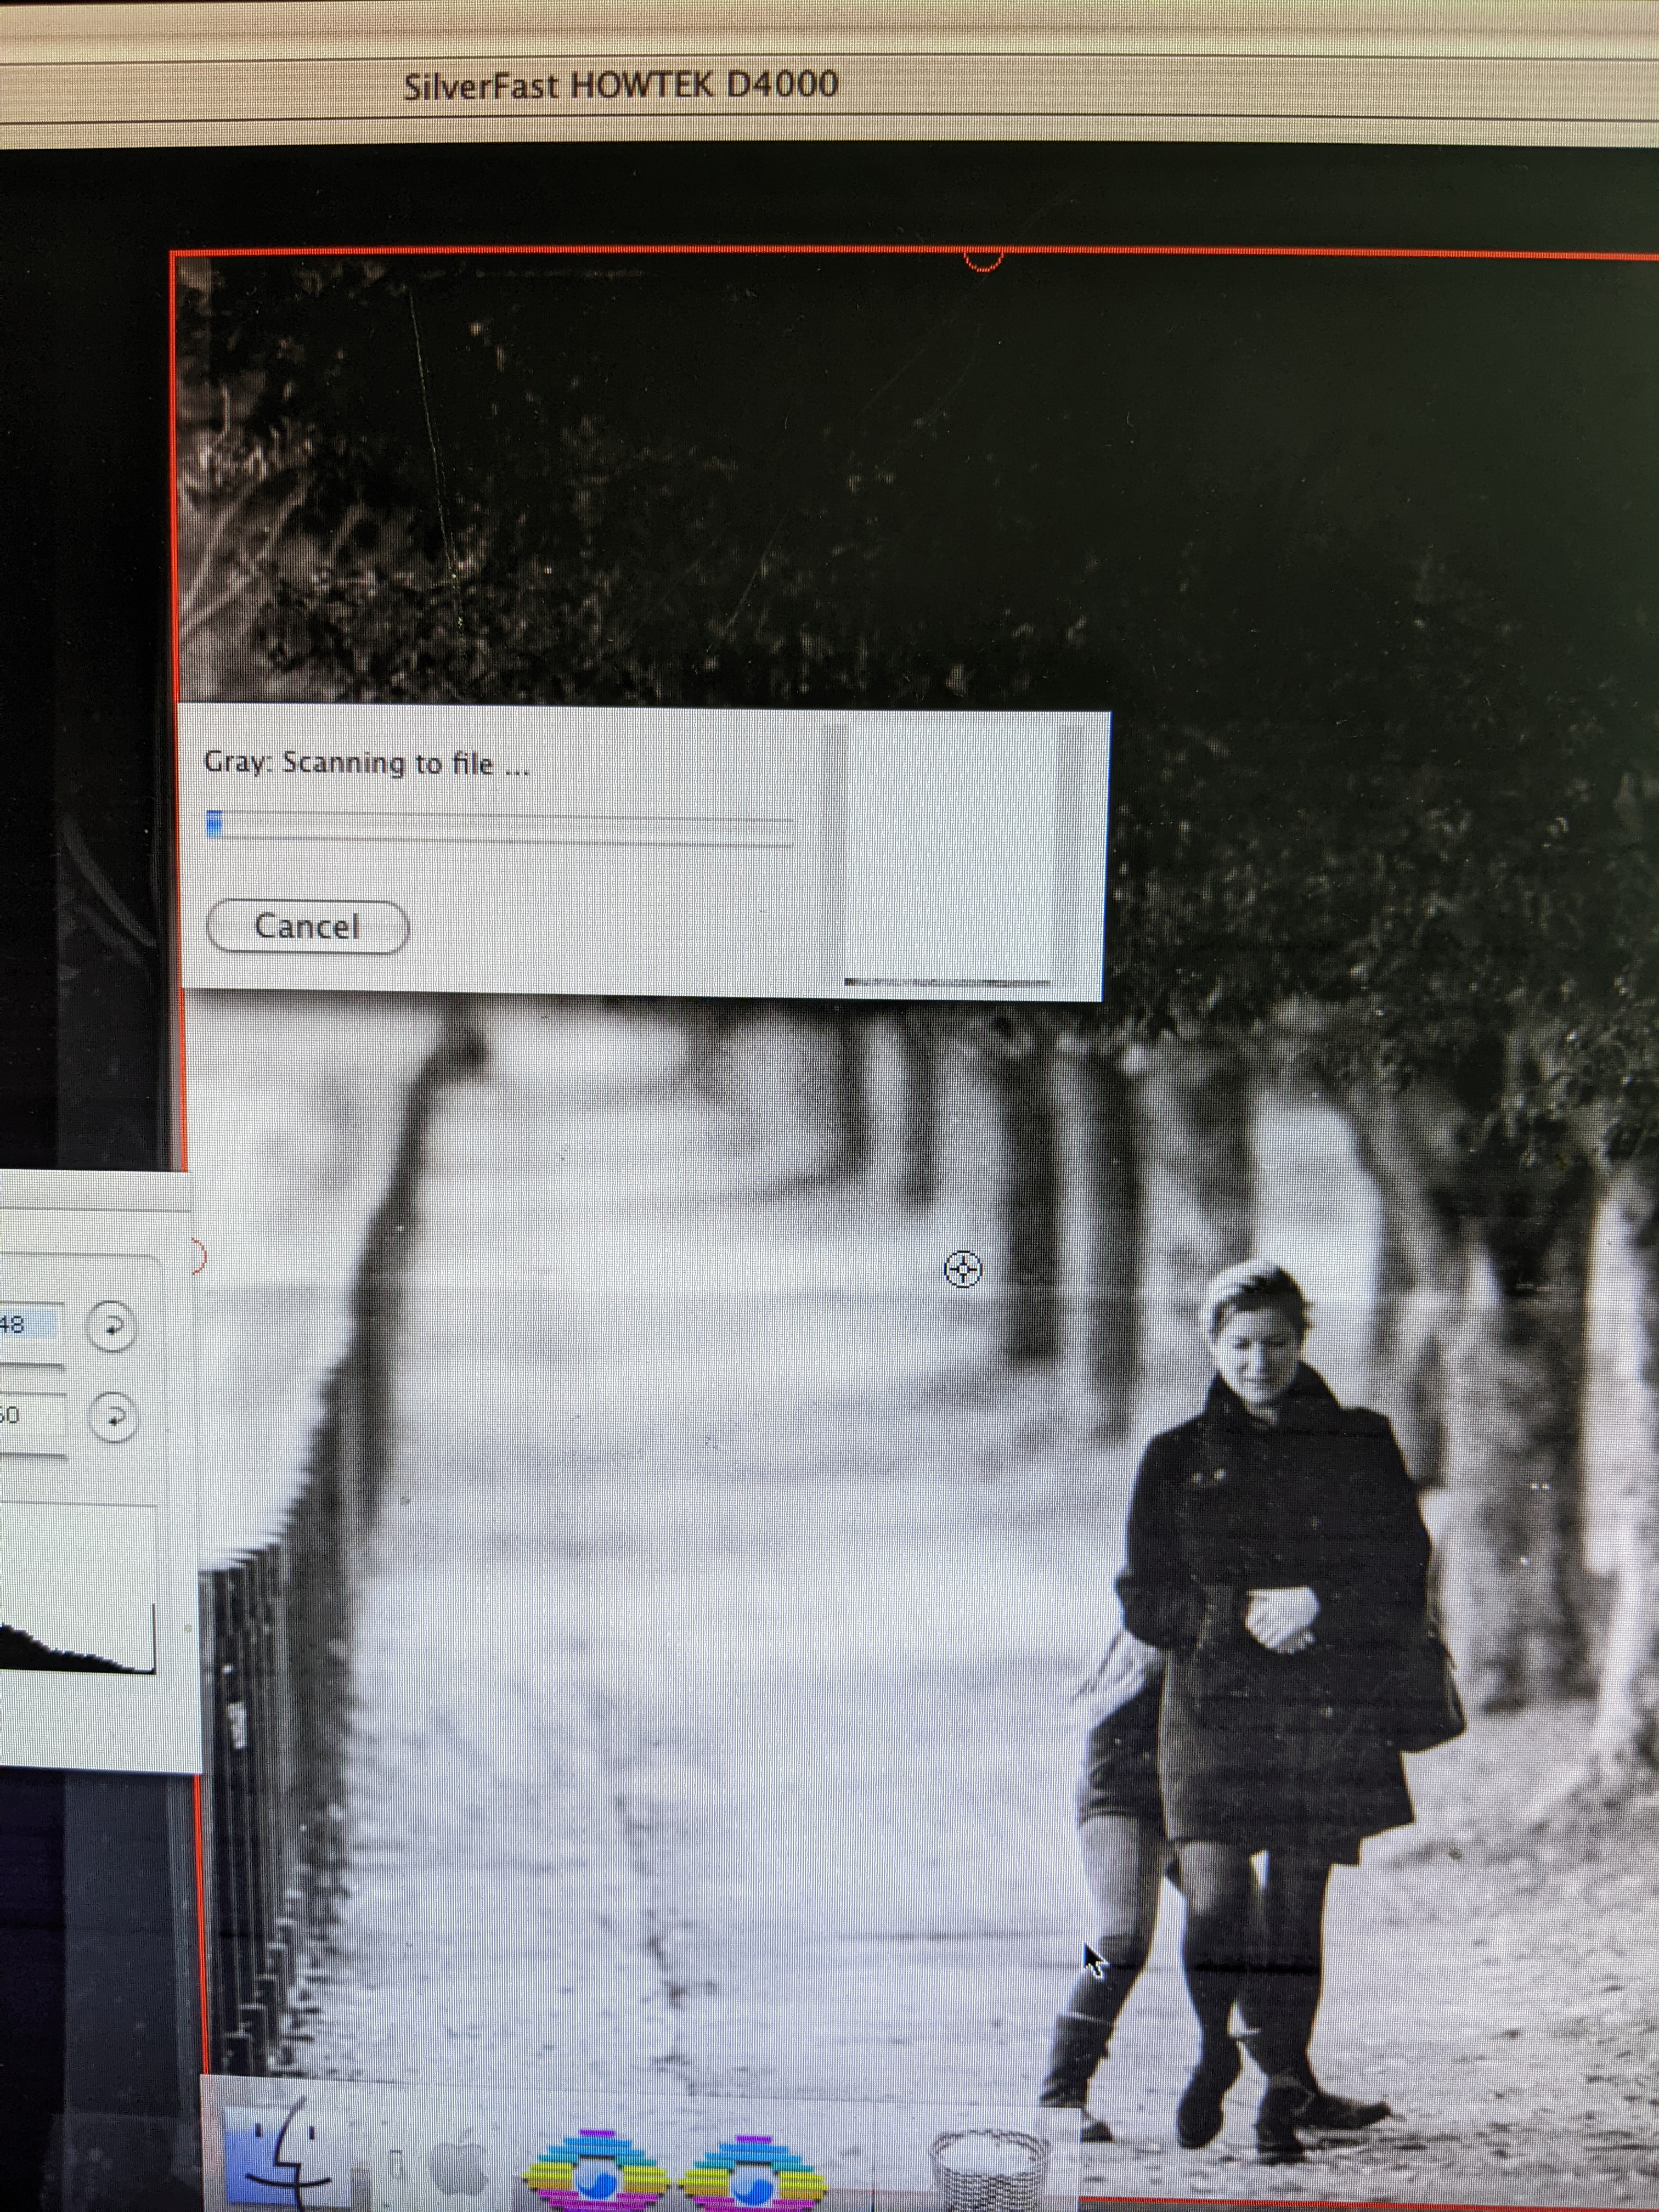Image resolution: width=1659 pixels, height=2212 pixels.
Task: Select the crosshair target marker on preview
Action: 963,1270
